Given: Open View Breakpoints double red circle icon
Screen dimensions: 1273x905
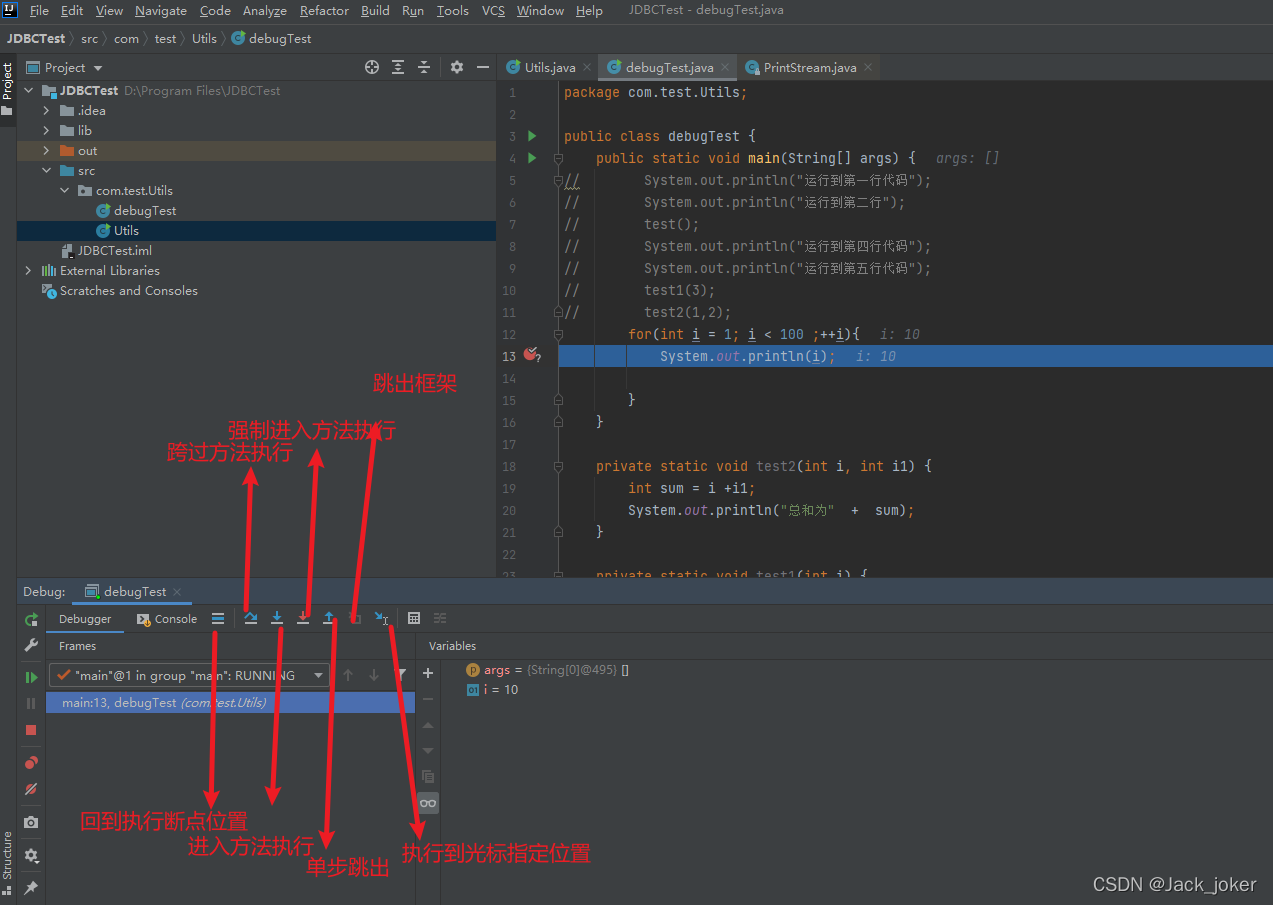Looking at the screenshot, I should [x=31, y=763].
